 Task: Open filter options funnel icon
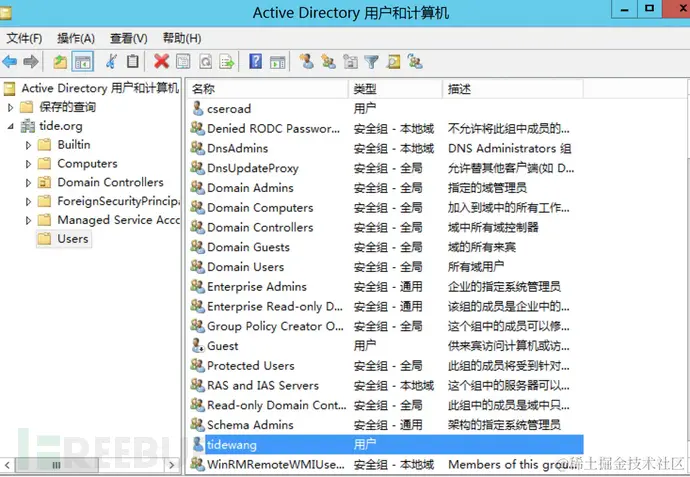click(x=372, y=62)
